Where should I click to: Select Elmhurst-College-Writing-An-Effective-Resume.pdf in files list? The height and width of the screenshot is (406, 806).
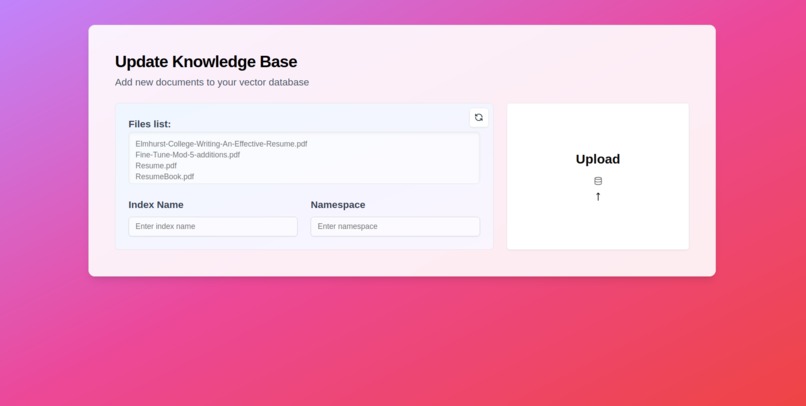(221, 144)
